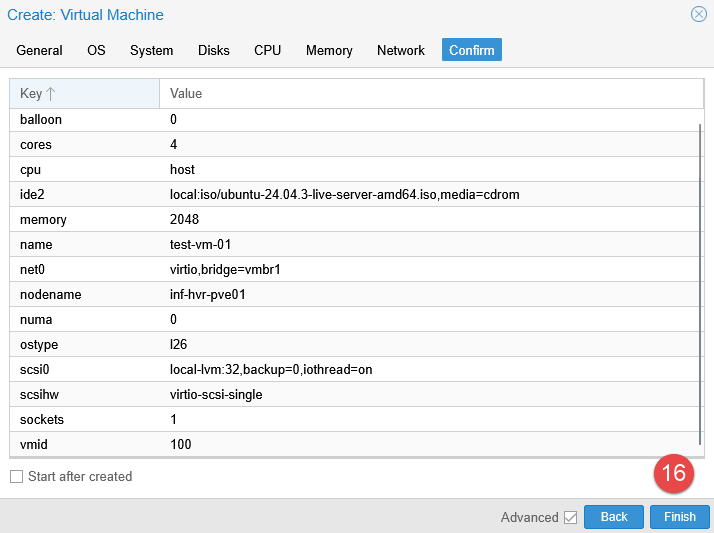Close the Create Virtual Machine dialog
The height and width of the screenshot is (533, 714).
[x=698, y=15]
